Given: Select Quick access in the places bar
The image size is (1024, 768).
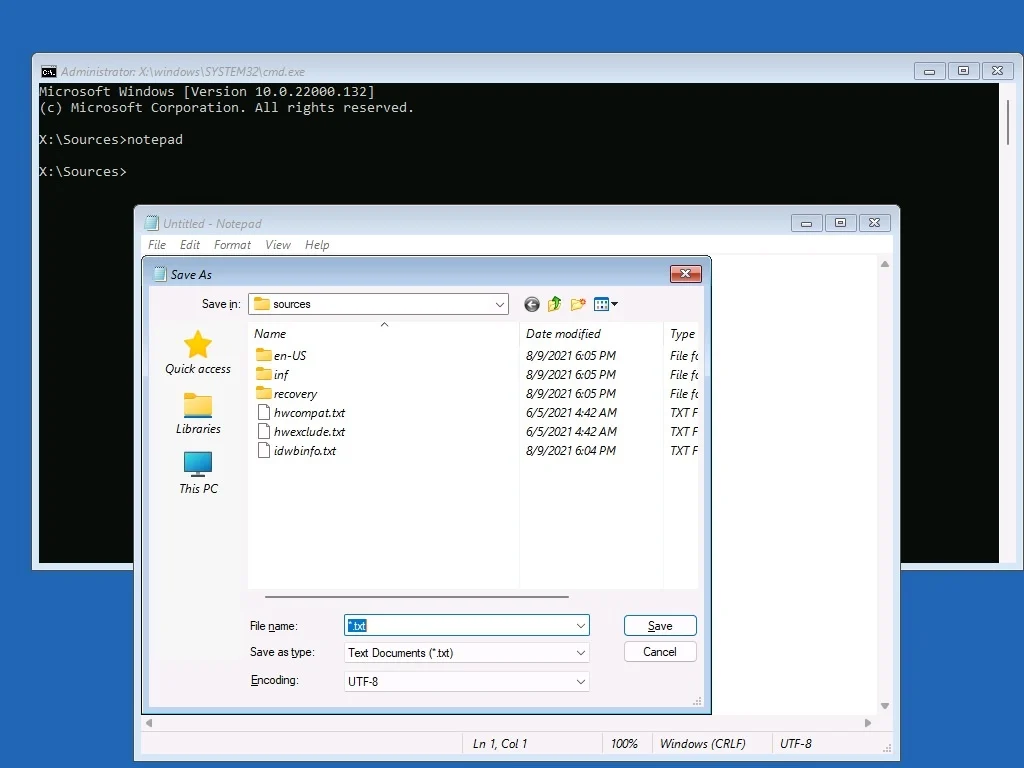Looking at the screenshot, I should tap(198, 353).
